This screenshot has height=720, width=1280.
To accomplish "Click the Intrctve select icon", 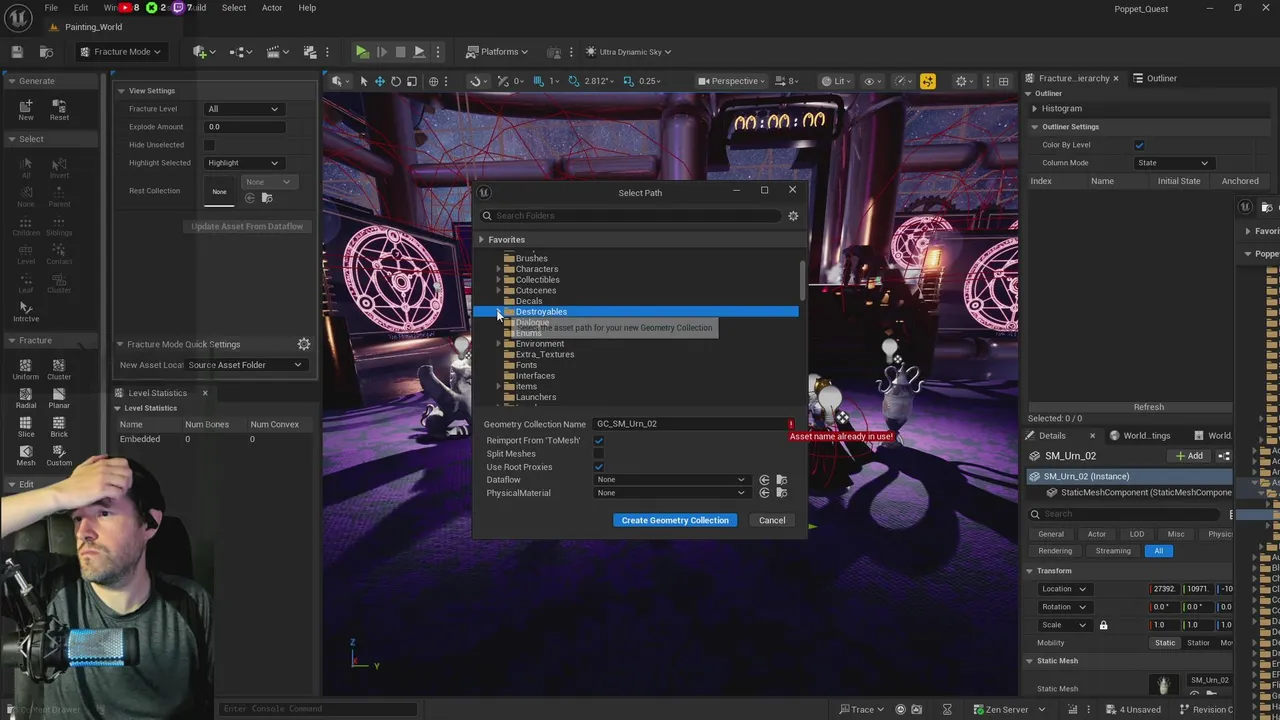I will pos(26,312).
